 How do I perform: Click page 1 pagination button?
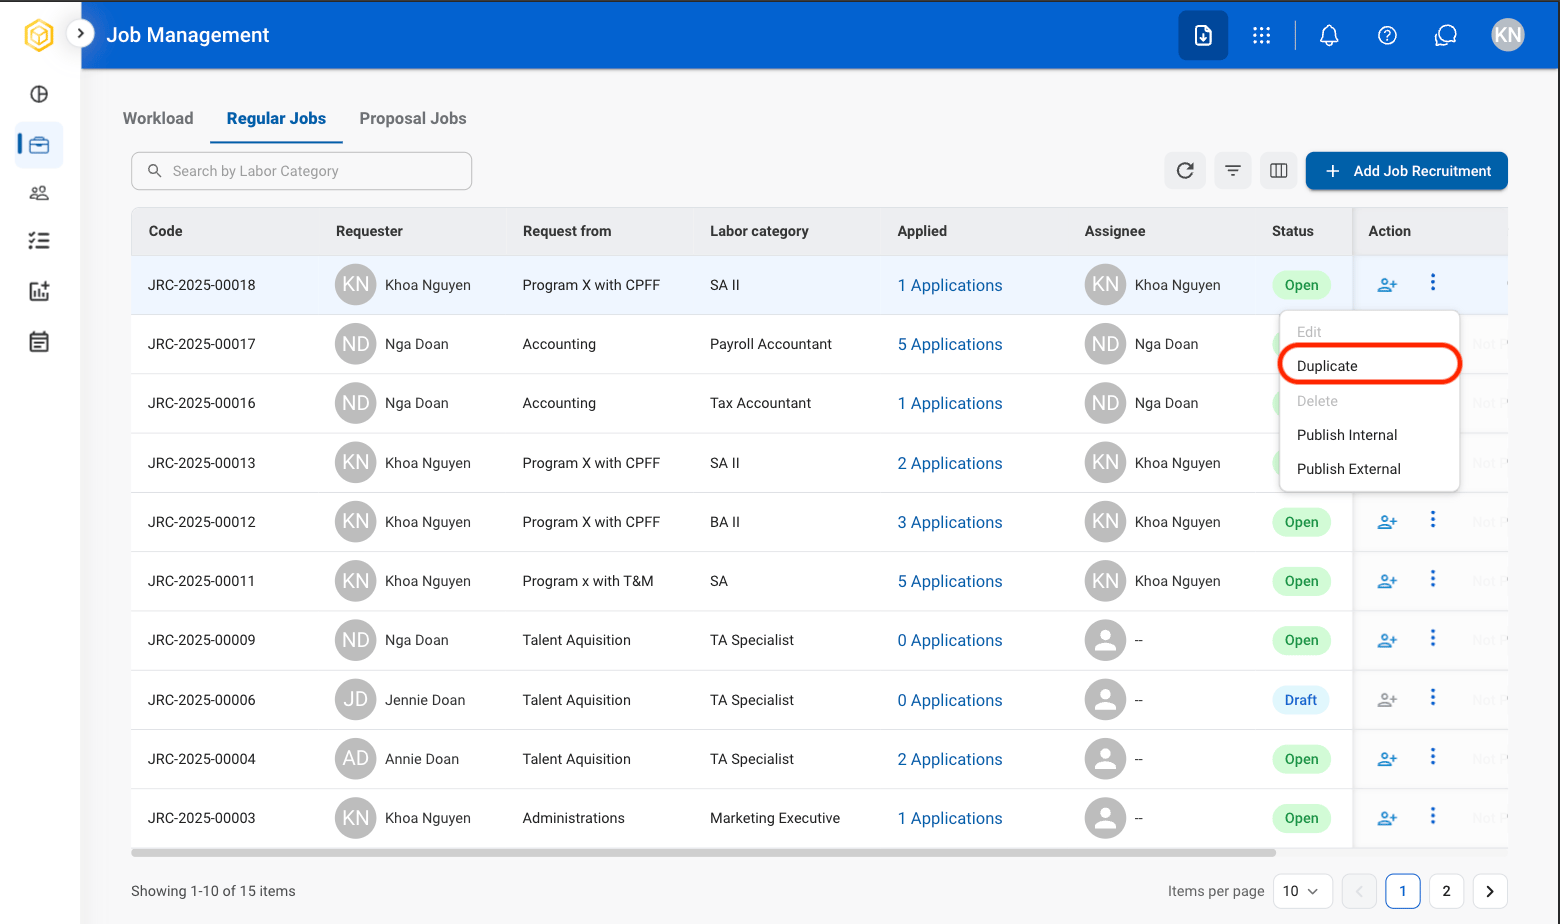[1403, 891]
